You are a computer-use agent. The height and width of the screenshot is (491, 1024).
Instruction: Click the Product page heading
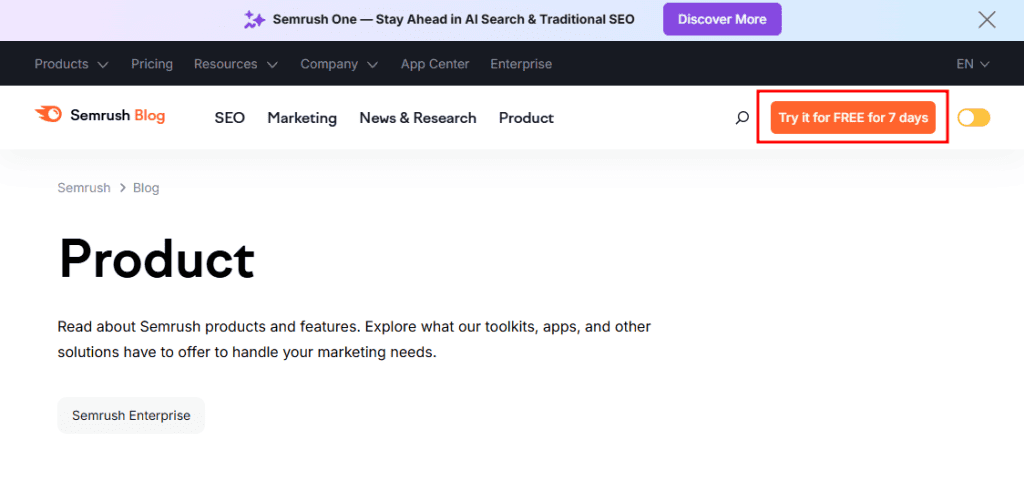pyautogui.click(x=157, y=259)
